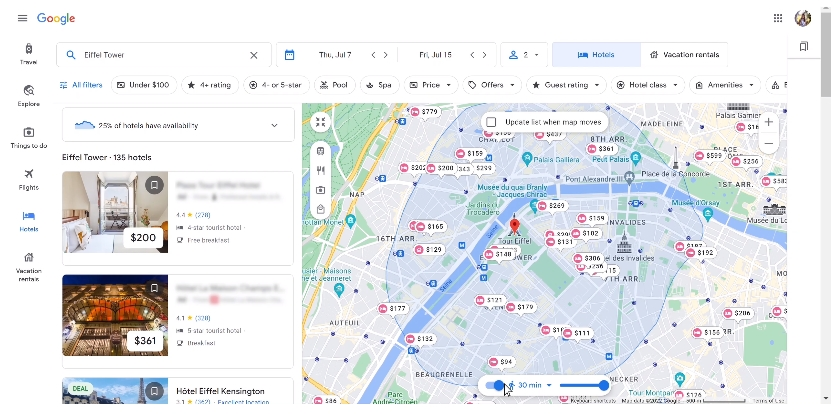The height and width of the screenshot is (414, 835).
Task: Select the $177 hotel marker on the map
Action: tap(392, 309)
